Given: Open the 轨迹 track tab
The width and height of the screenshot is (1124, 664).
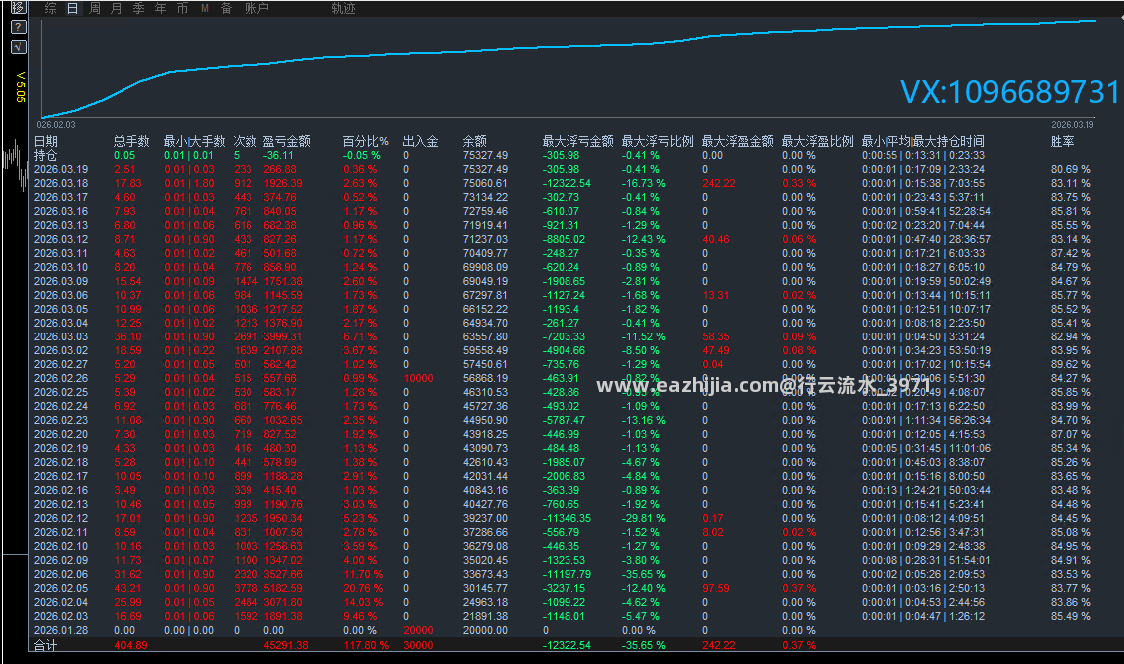Looking at the screenshot, I should (343, 8).
